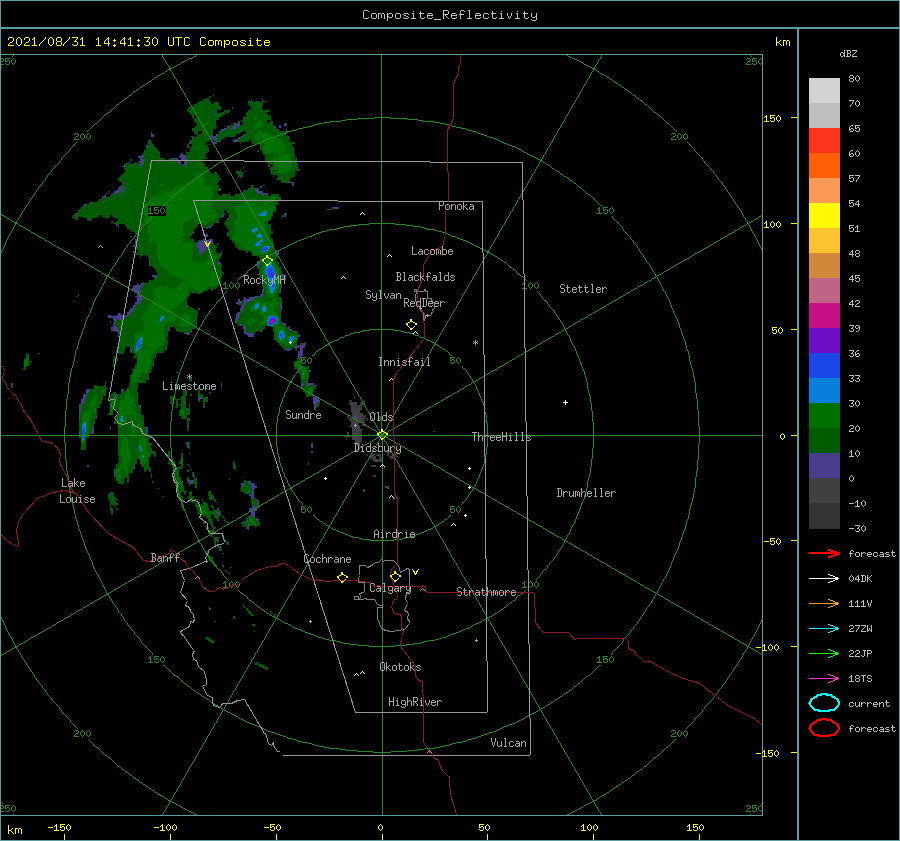This screenshot has width=900, height=841.
Task: Click the Banff label
Action: 165,558
